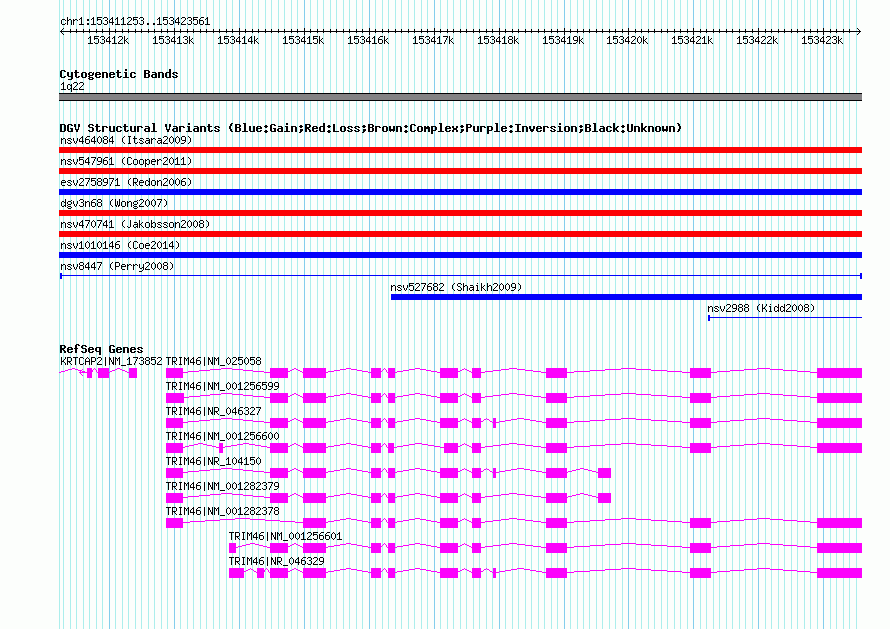Select the thin blue nsv8447 variant line
The height and width of the screenshot is (629, 890).
[x=460, y=276]
